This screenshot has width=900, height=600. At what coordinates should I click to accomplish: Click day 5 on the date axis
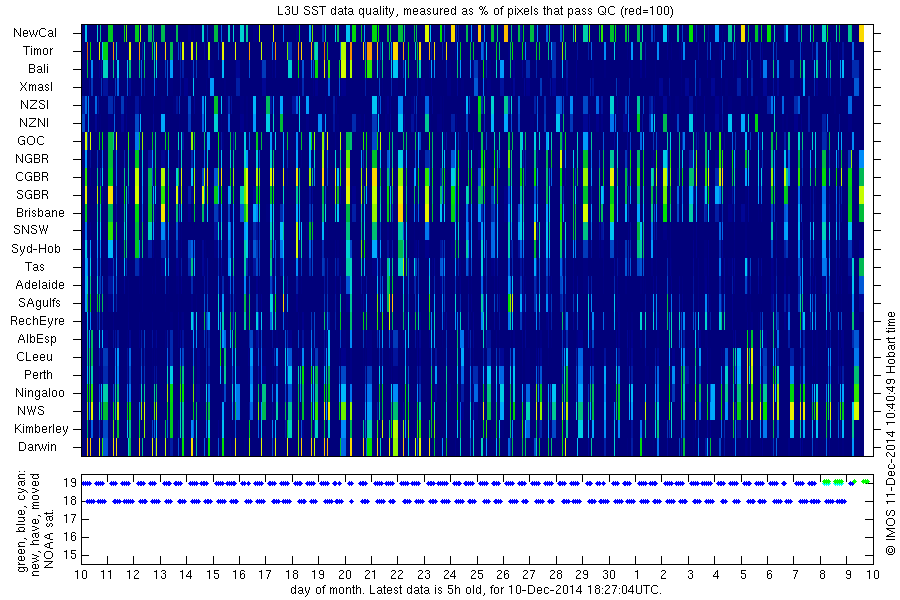pyautogui.click(x=743, y=575)
